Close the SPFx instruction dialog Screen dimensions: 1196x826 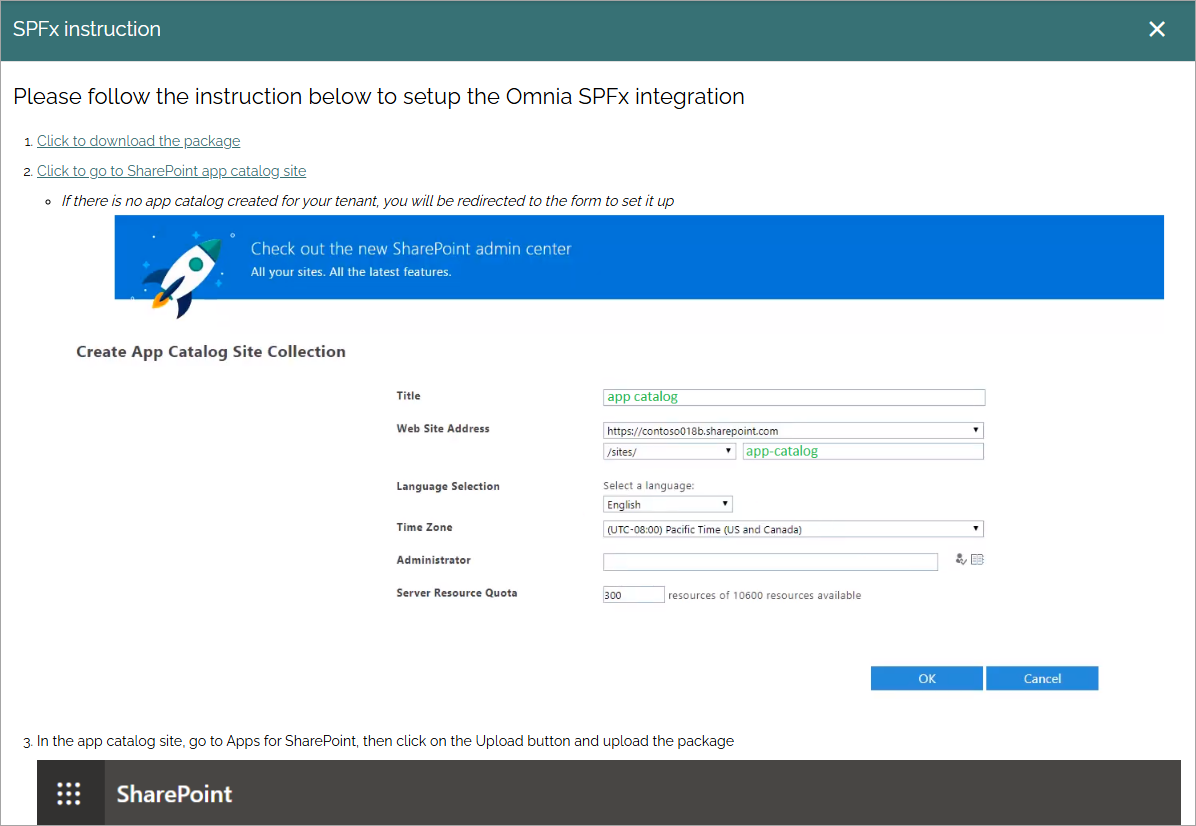coord(1156,29)
